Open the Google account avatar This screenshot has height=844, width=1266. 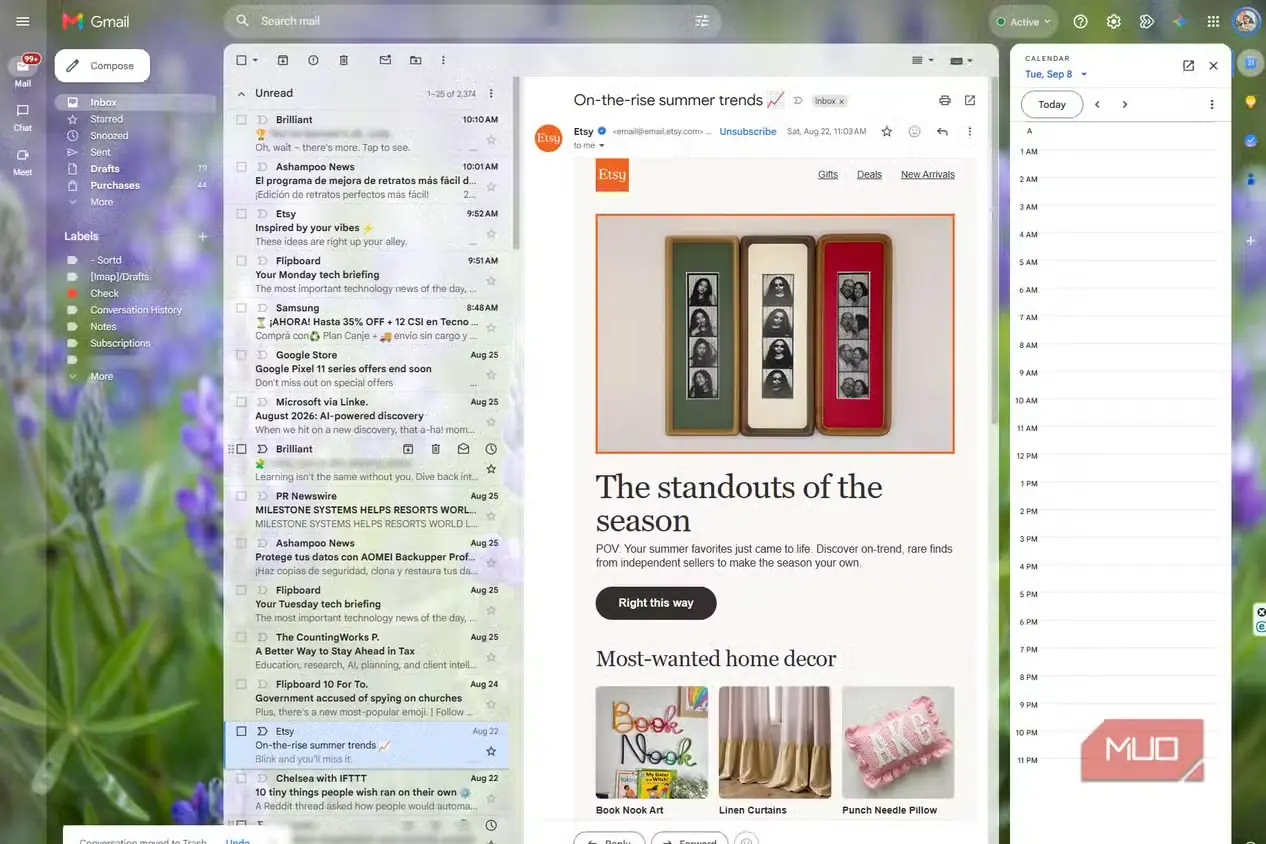tap(1246, 21)
